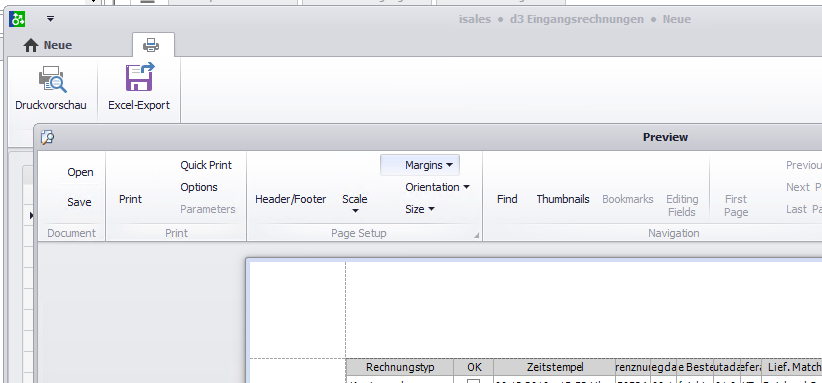Select the printer ribbon tab

click(152, 45)
